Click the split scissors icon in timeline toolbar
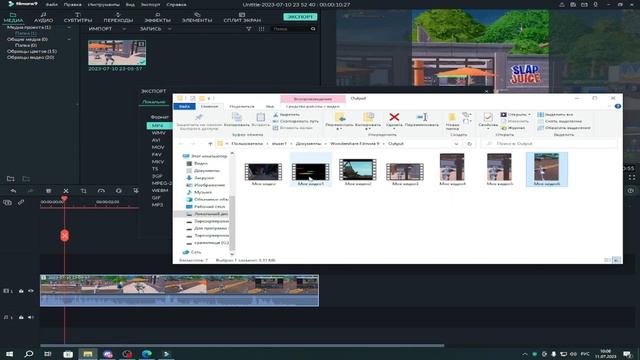The width and height of the screenshot is (640, 360). pyautogui.click(x=66, y=191)
